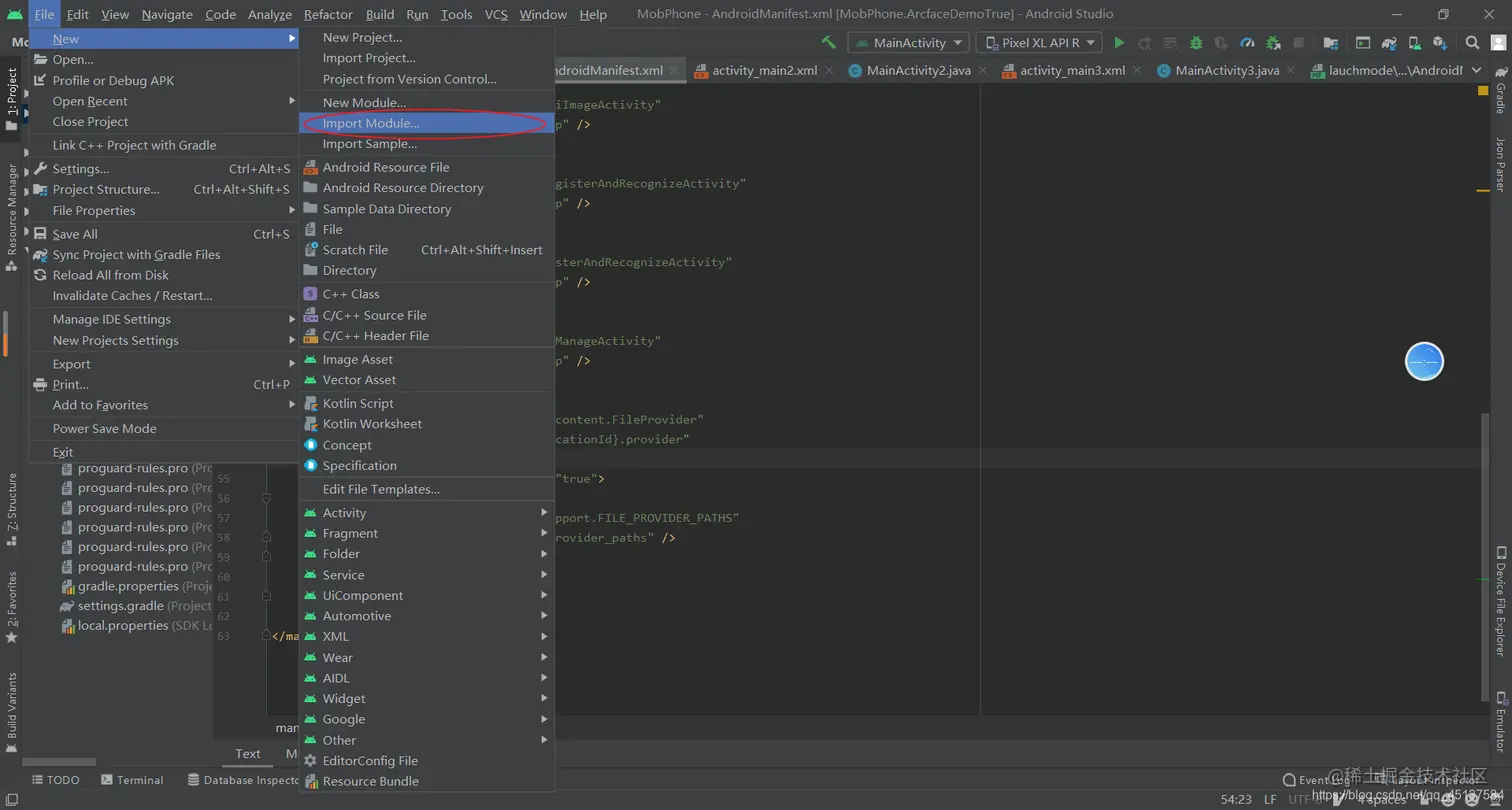This screenshot has height=810, width=1512.
Task: Open the Z: Structure side panel
Action: pos(12,510)
